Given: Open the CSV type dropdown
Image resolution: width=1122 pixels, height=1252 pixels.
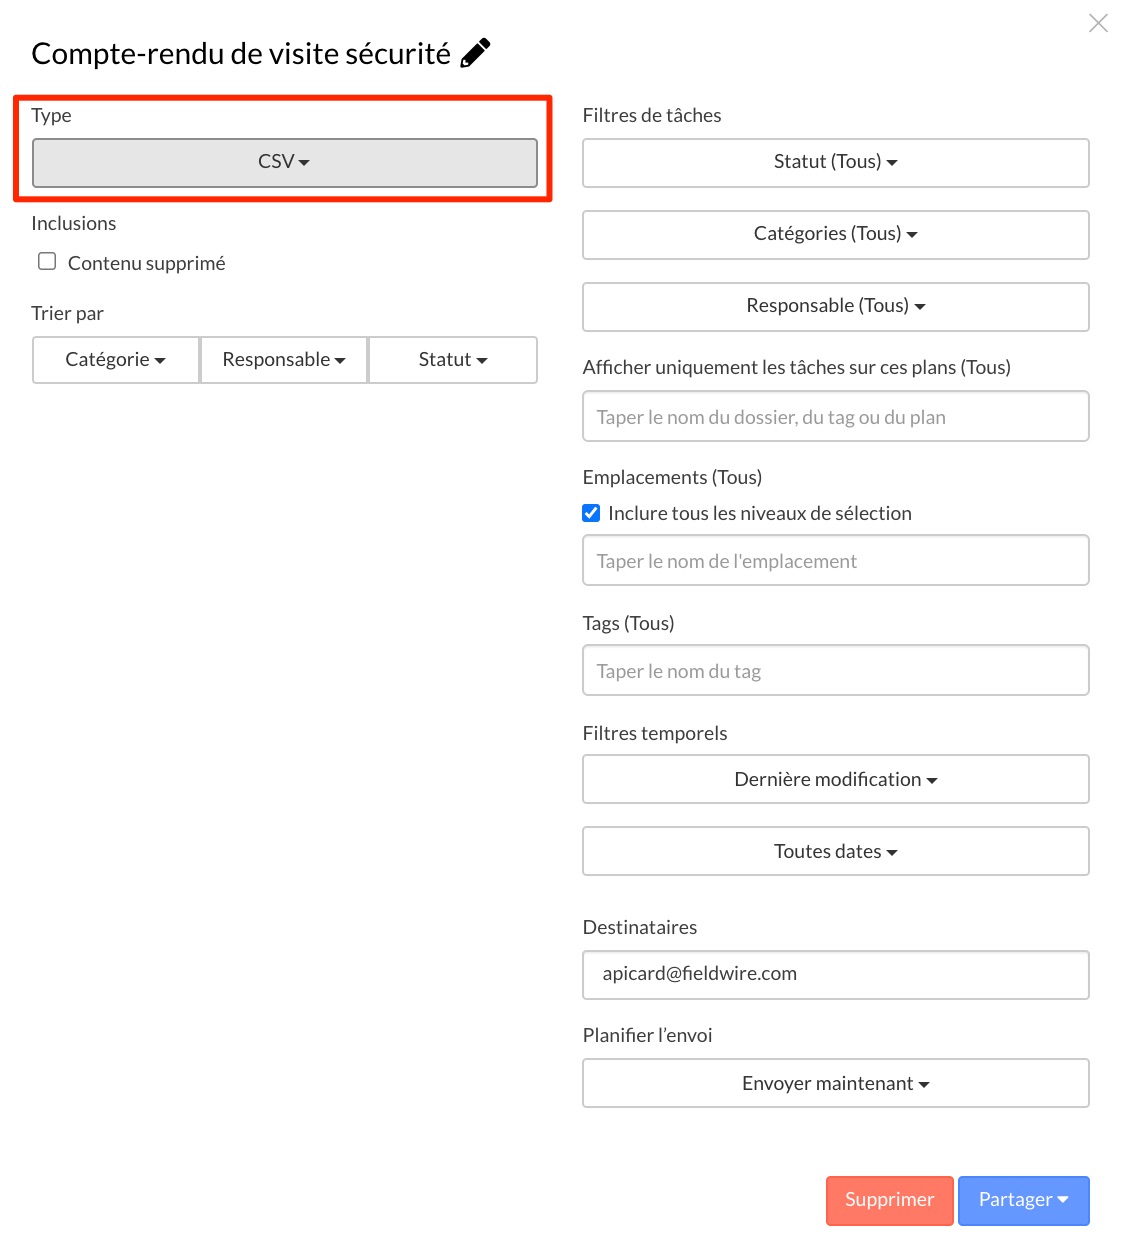Looking at the screenshot, I should (x=284, y=162).
